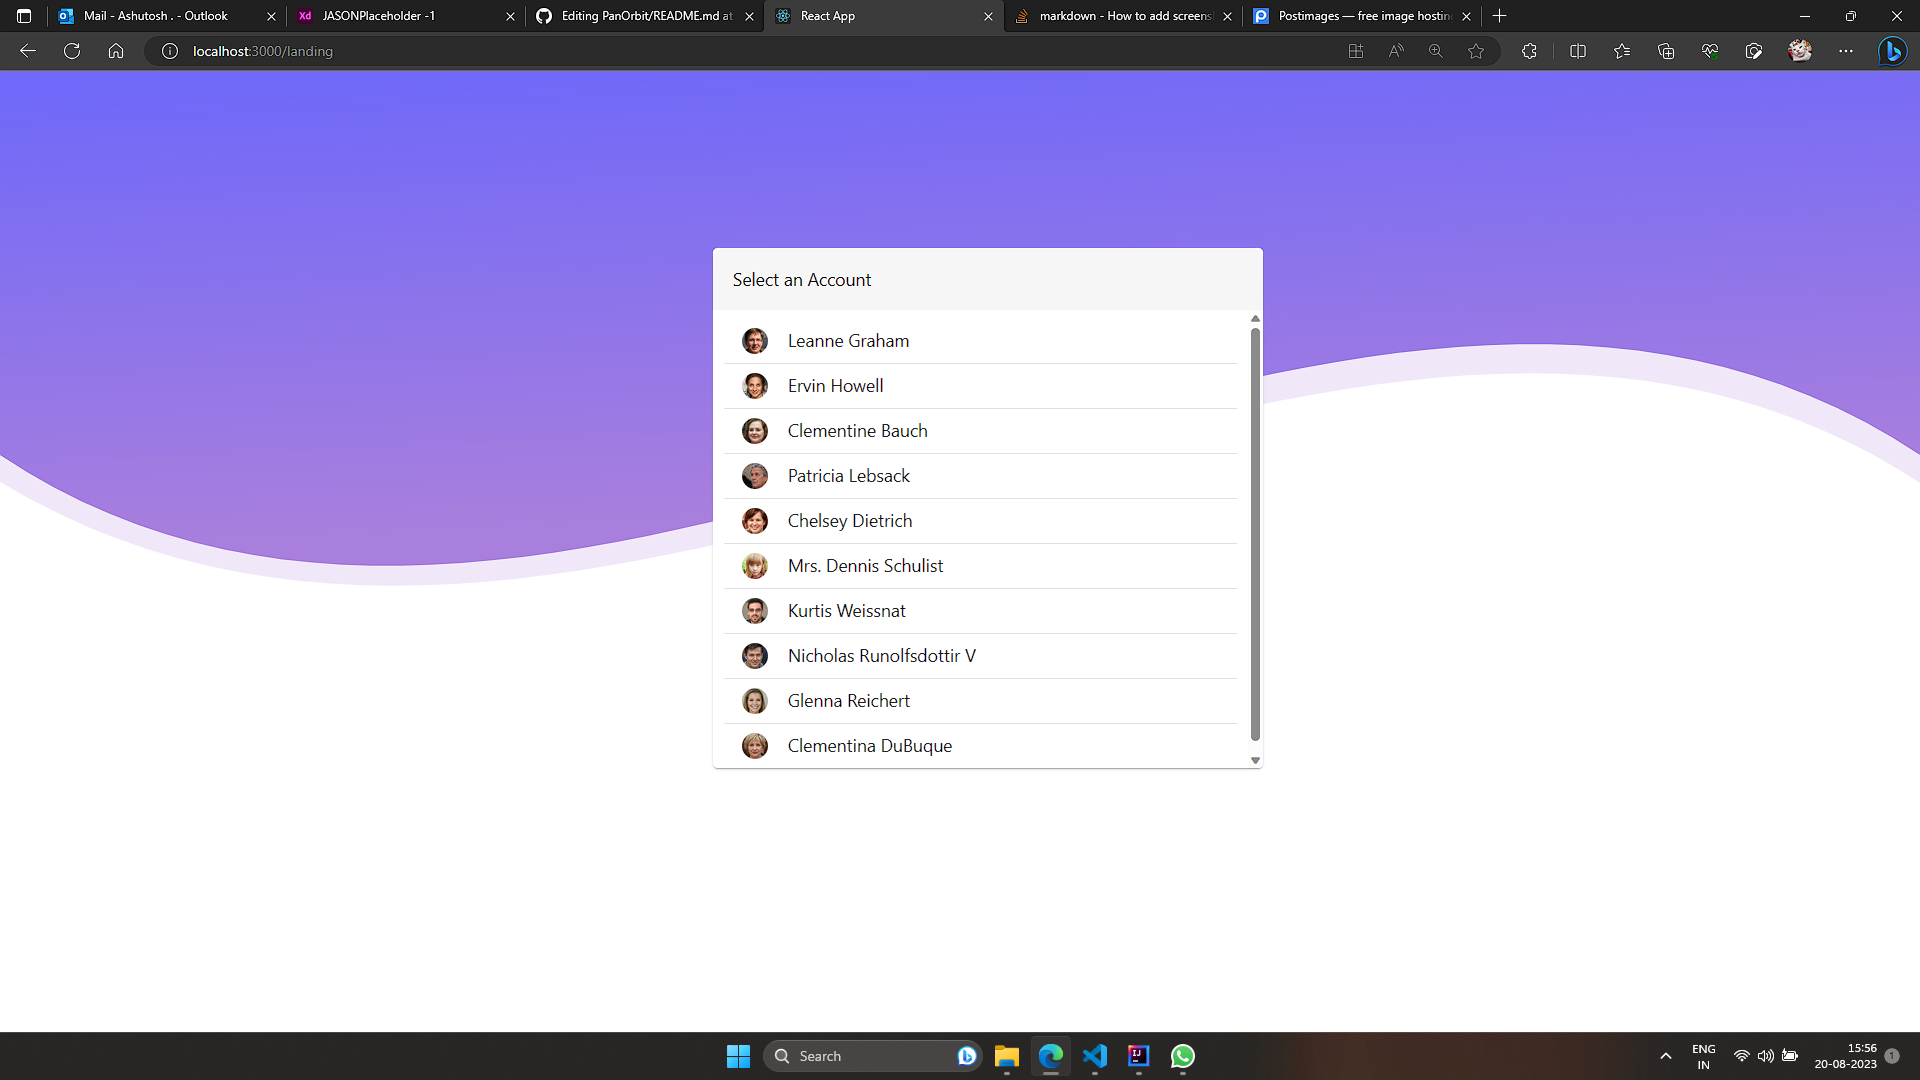Open File Explorer from the taskbar

click(x=1007, y=1056)
